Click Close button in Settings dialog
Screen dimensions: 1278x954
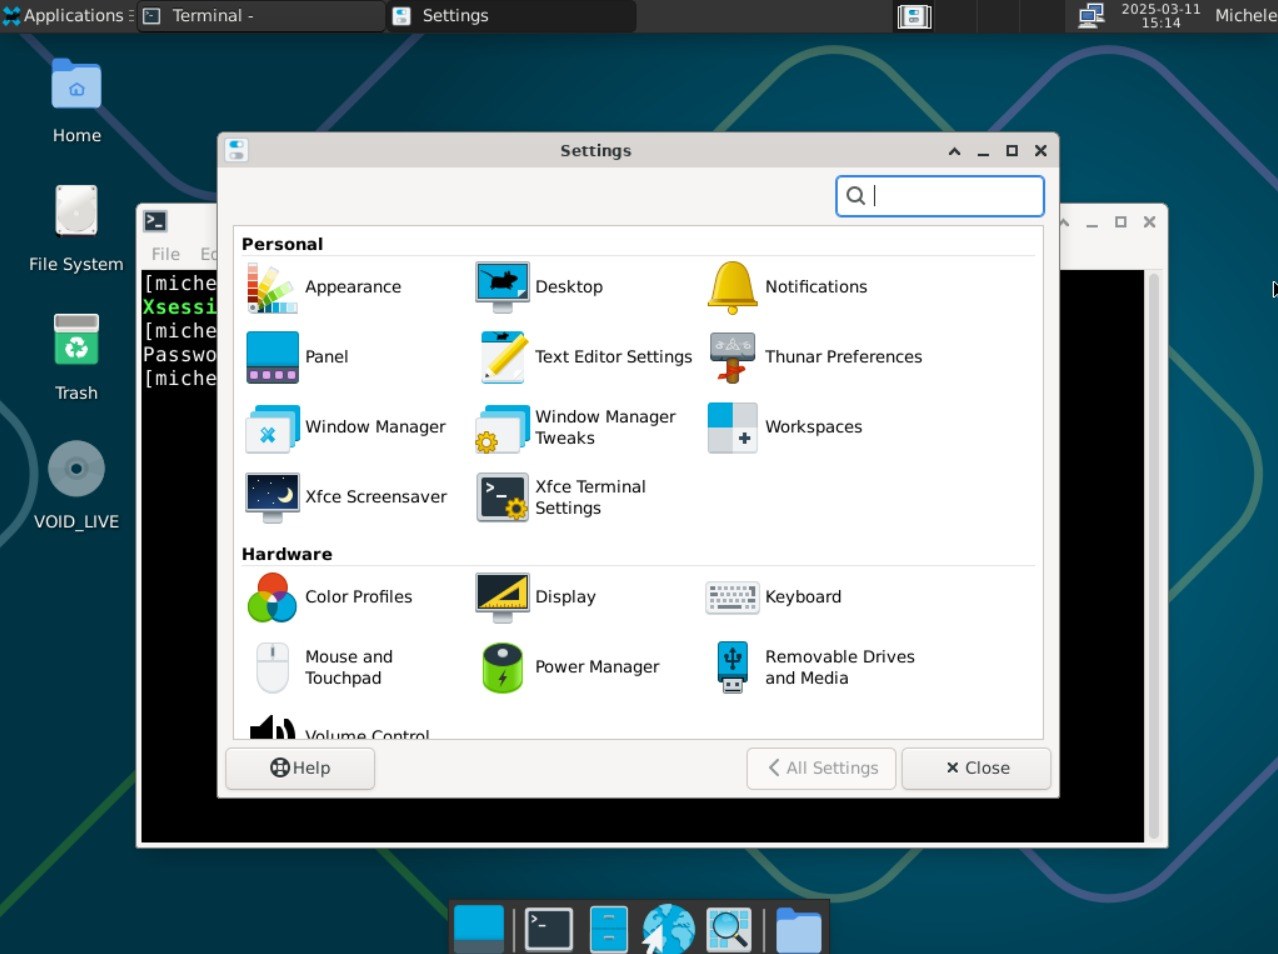coord(977,768)
